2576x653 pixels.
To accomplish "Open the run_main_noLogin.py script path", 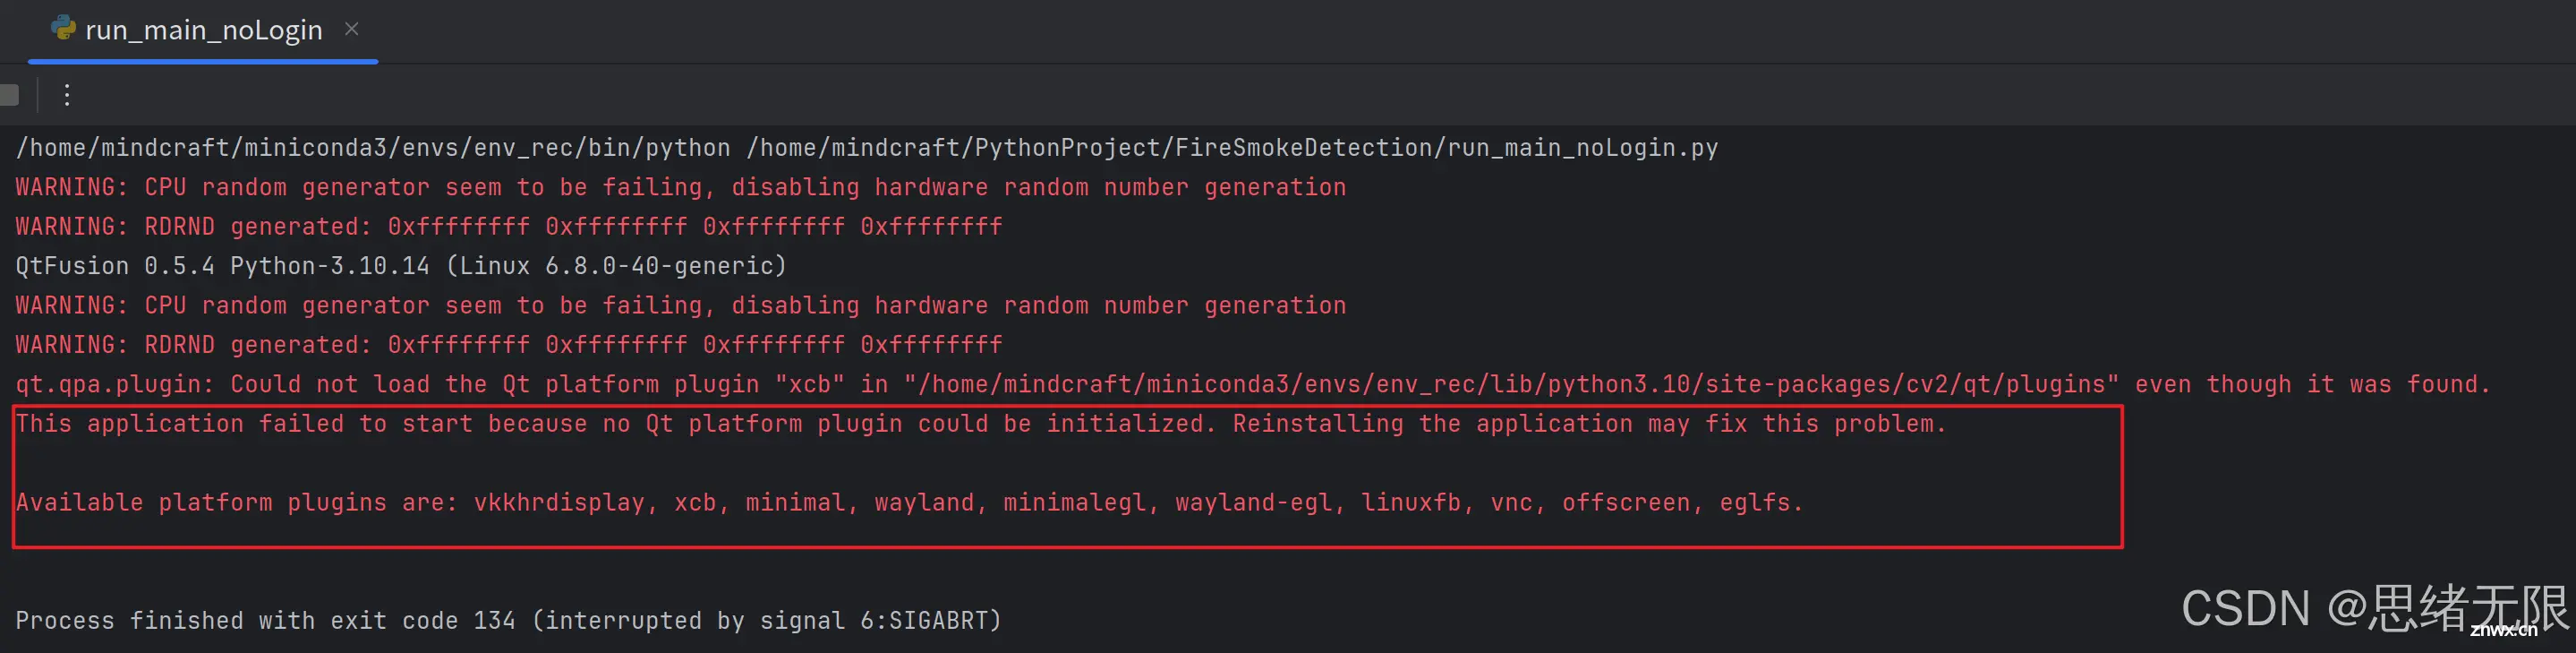I will [1232, 148].
